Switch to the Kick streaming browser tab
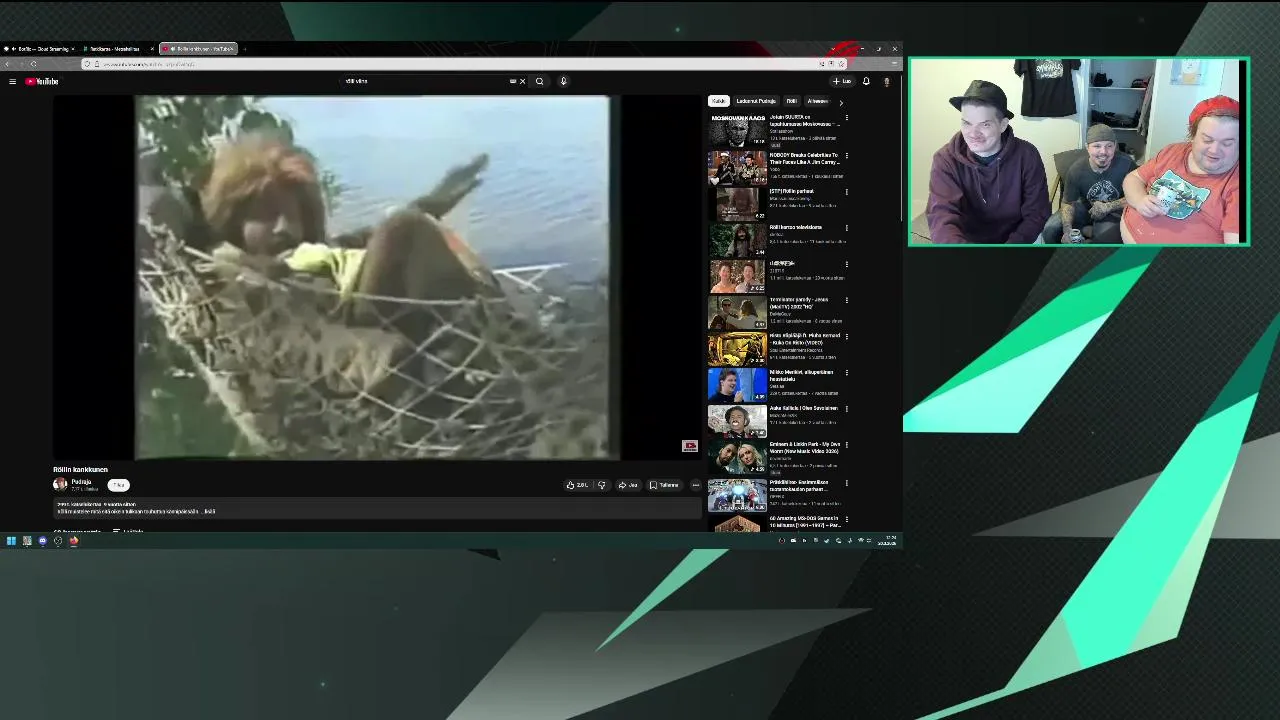This screenshot has width=1280, height=720. (x=40, y=48)
